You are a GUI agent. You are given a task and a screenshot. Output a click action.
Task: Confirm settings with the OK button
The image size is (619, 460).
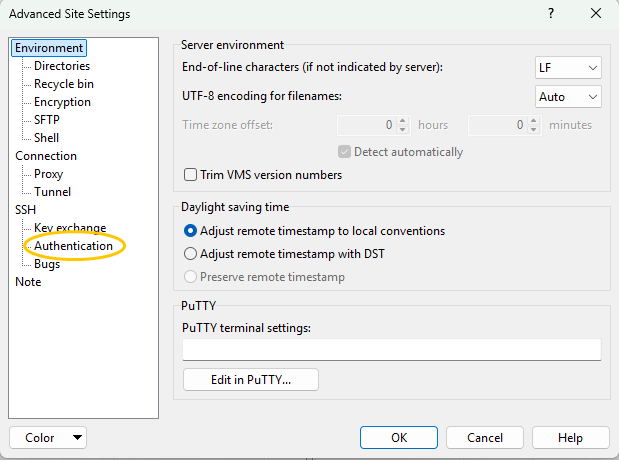pos(399,437)
